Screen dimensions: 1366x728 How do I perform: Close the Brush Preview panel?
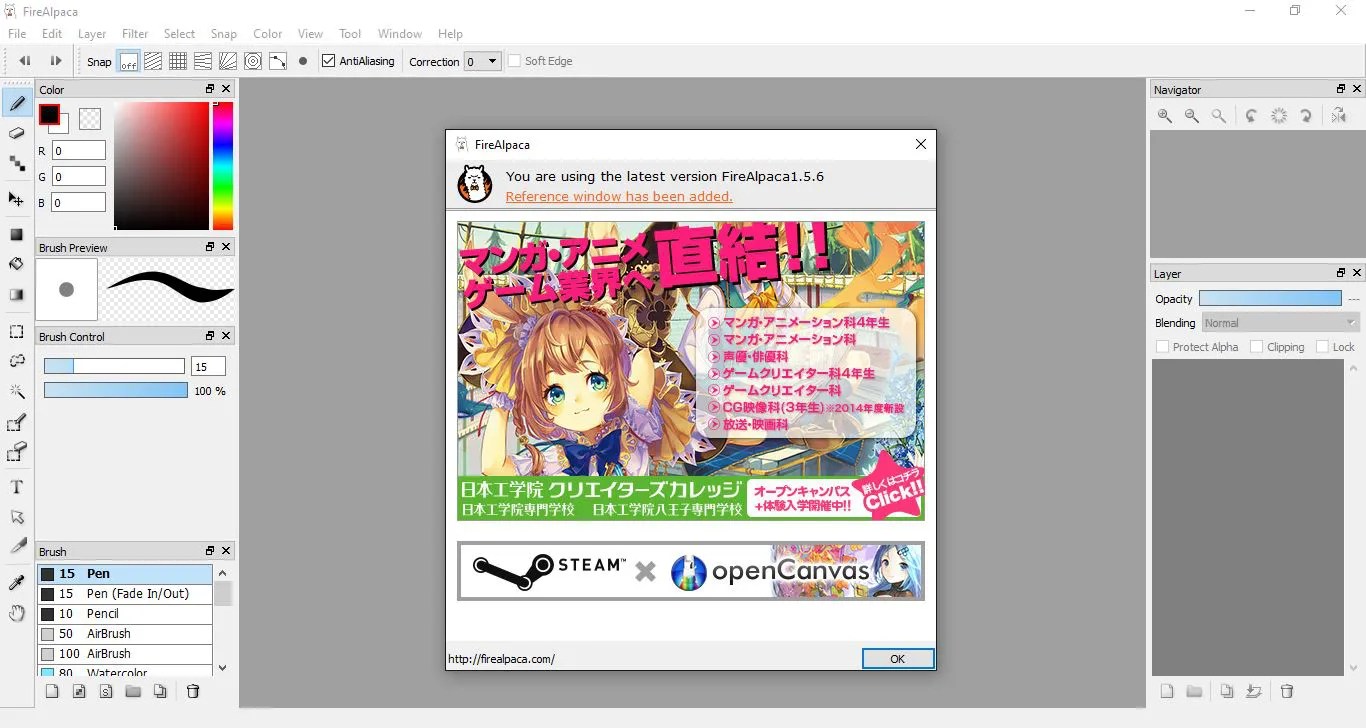click(x=226, y=247)
